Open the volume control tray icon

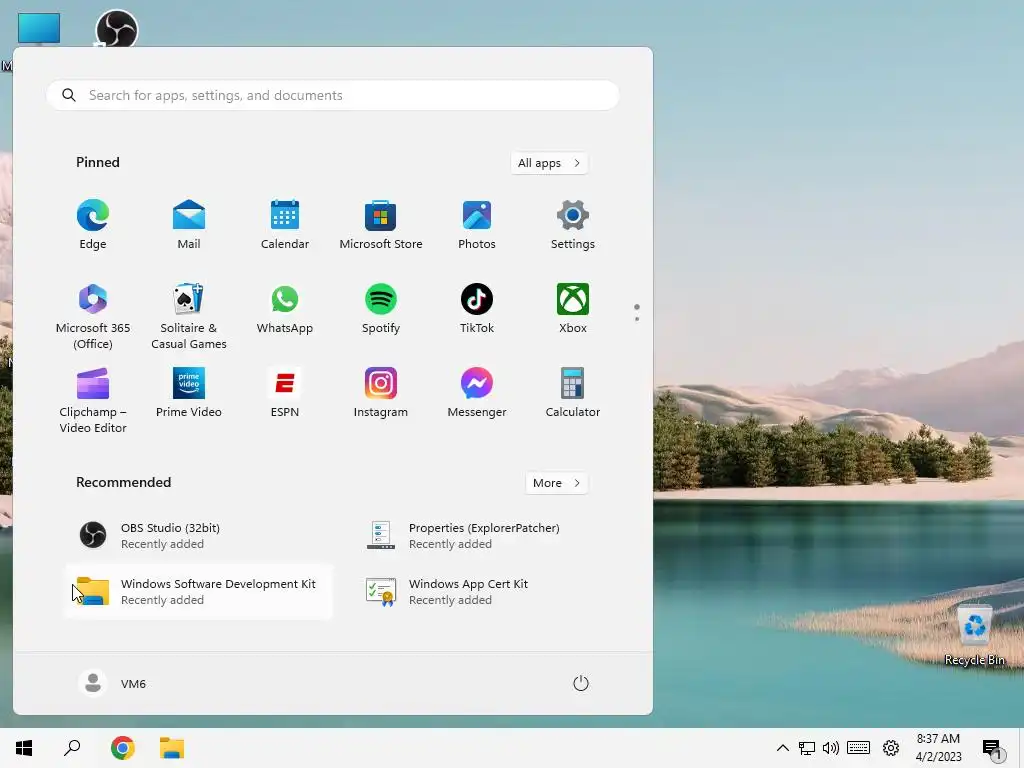tap(831, 748)
